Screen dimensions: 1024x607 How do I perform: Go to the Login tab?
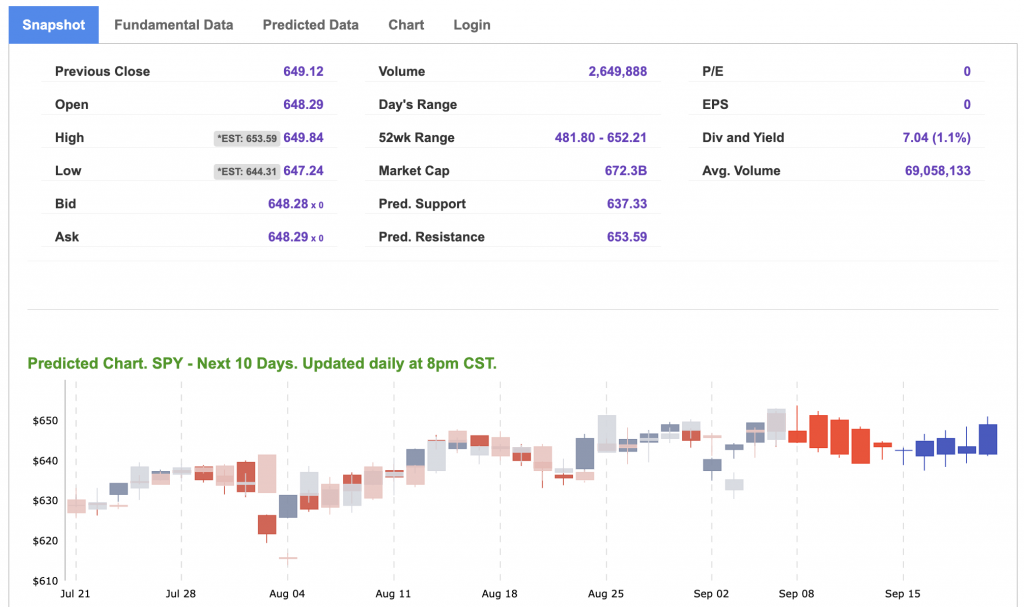[472, 25]
